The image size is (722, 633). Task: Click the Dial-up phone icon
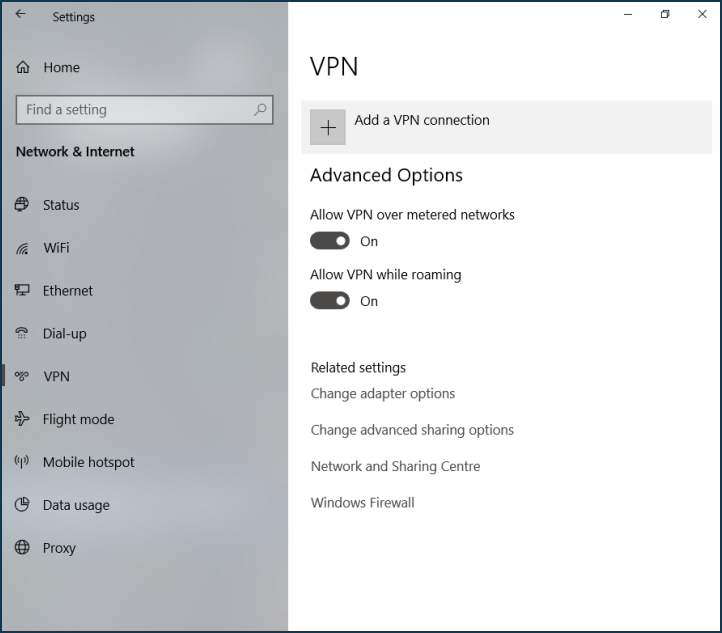point(22,334)
